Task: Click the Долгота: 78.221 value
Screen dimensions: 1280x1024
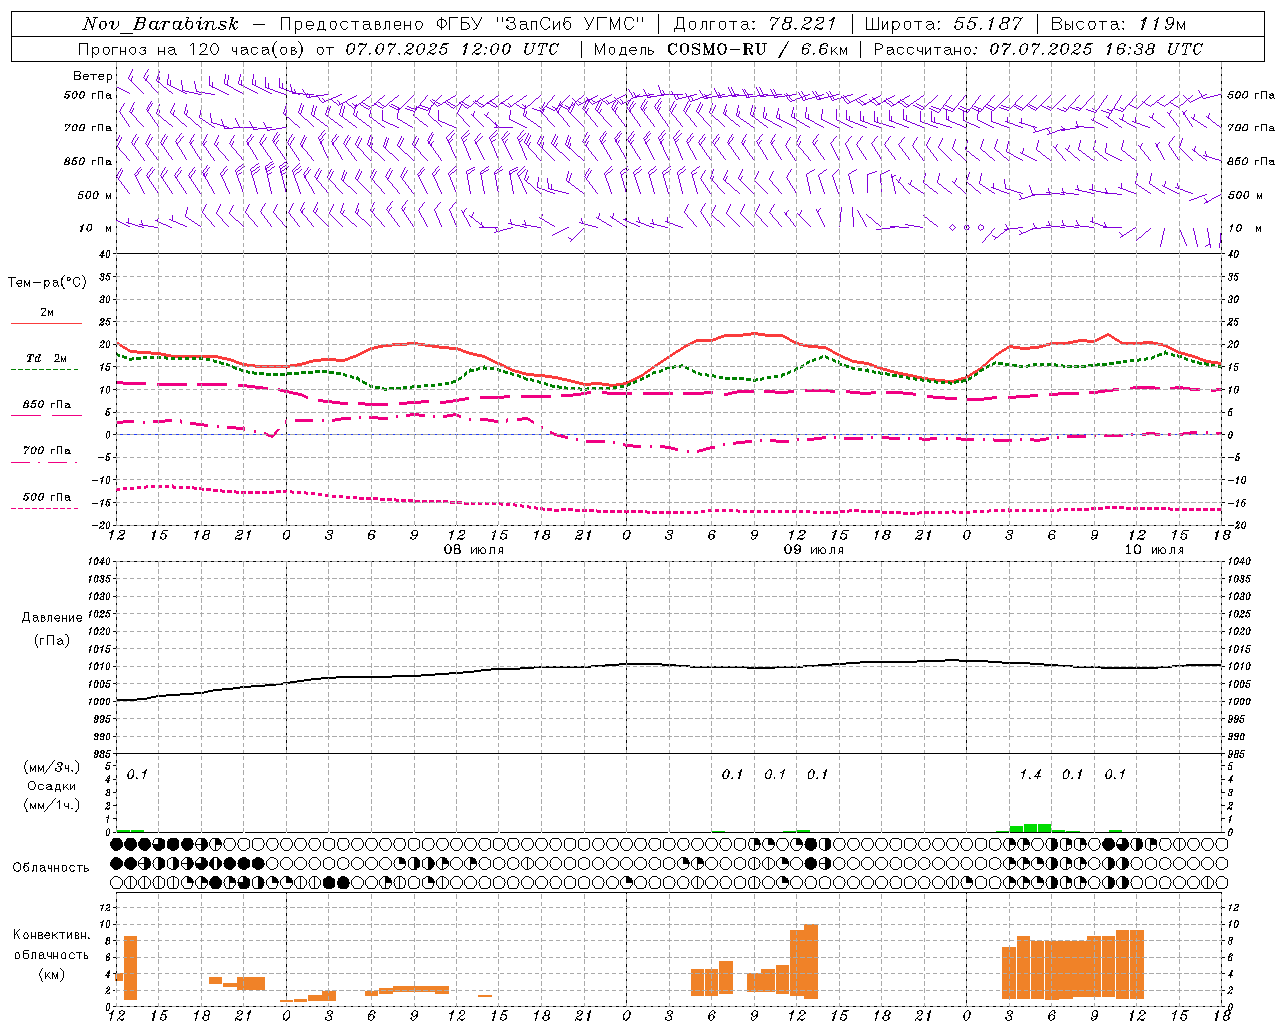Action: click(756, 24)
